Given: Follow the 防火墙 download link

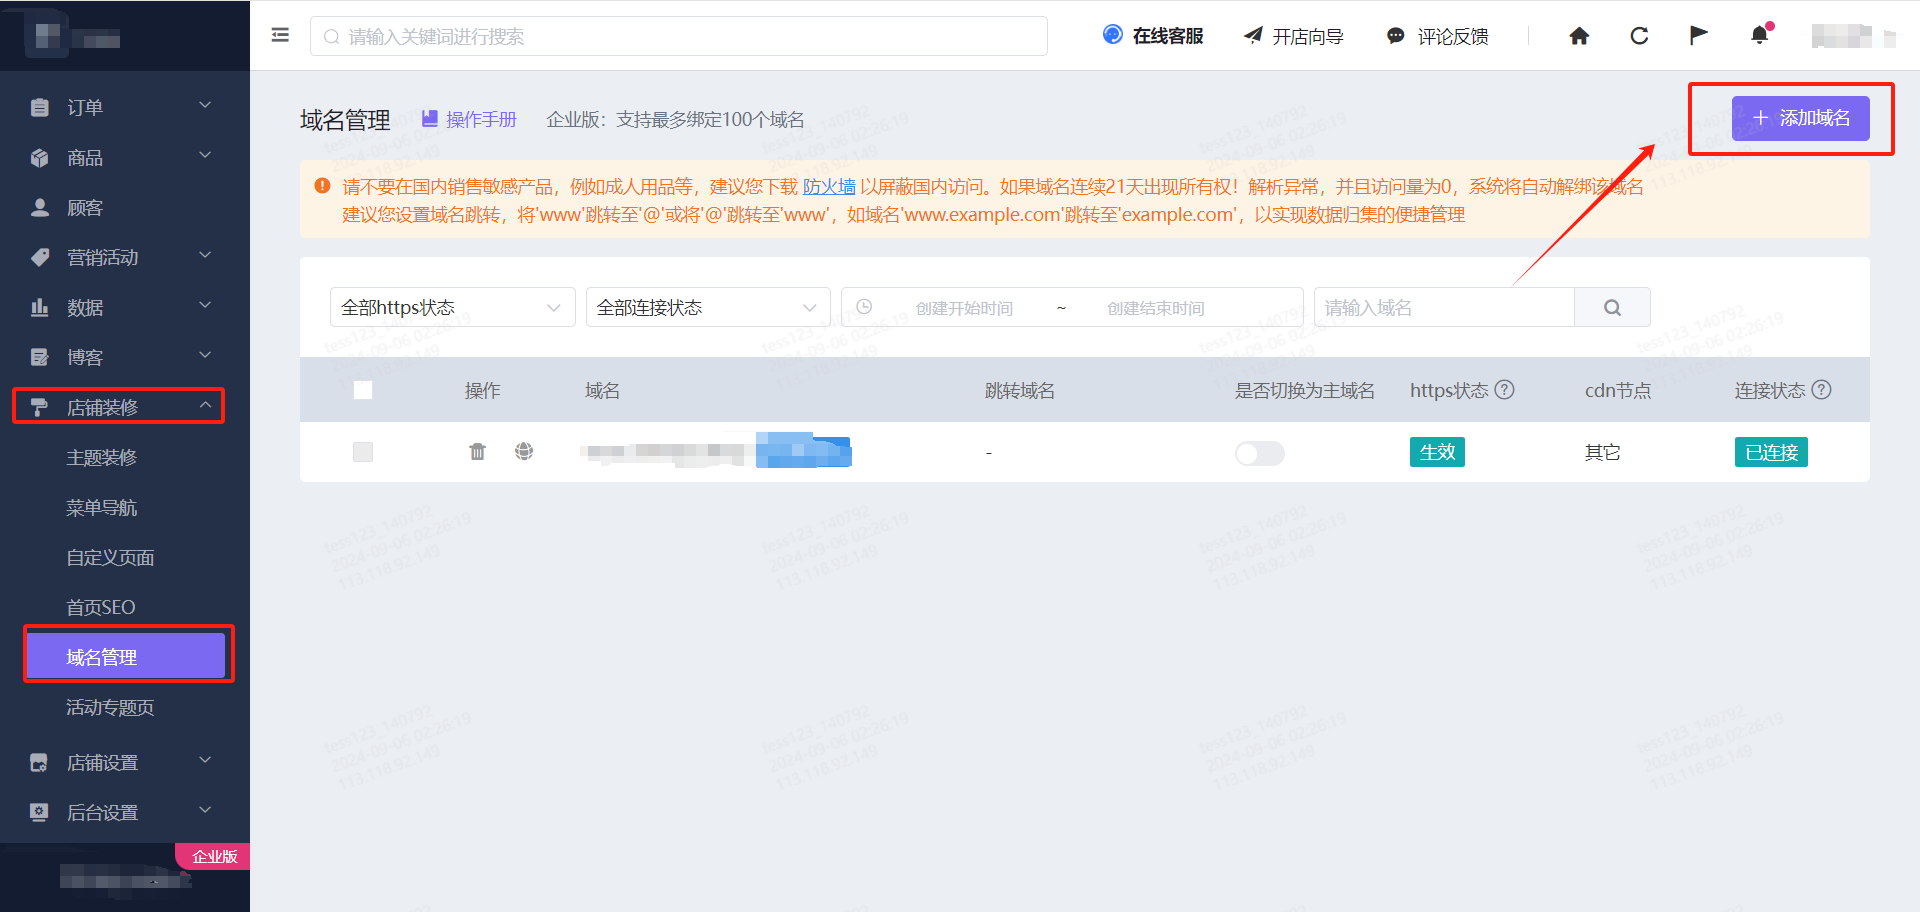Looking at the screenshot, I should [x=829, y=186].
